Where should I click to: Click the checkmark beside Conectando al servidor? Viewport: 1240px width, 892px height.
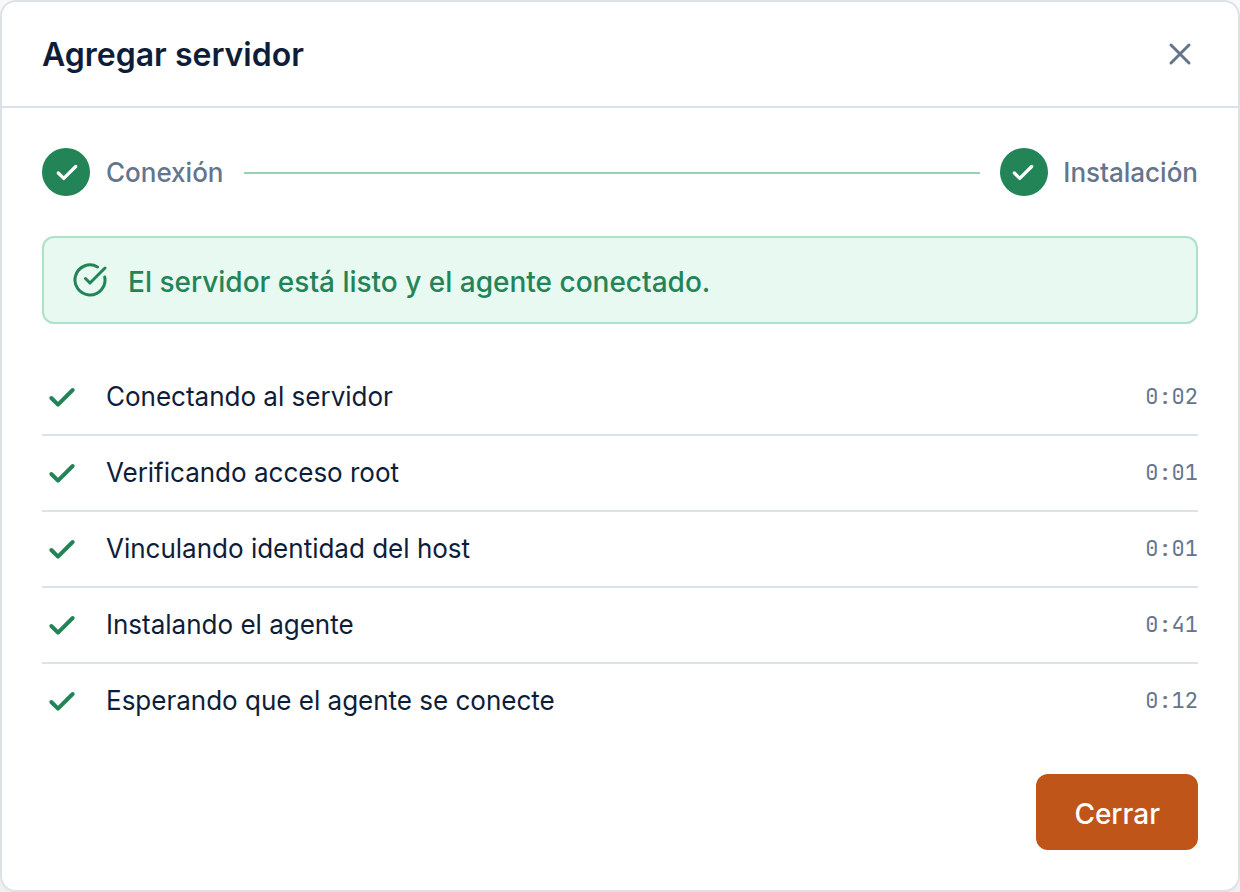pos(62,397)
